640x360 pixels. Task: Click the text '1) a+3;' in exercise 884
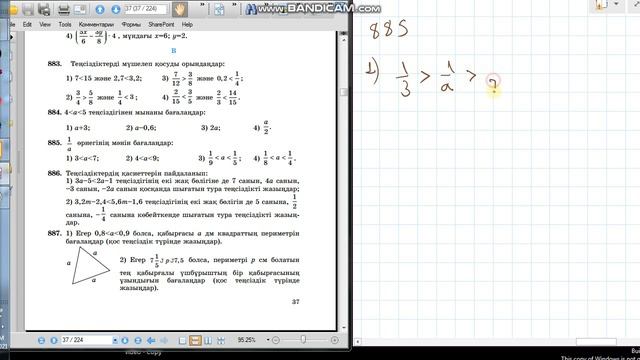coord(78,128)
